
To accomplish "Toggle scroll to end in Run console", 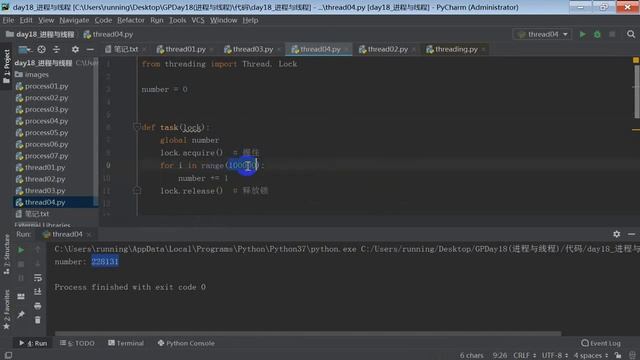I will click(x=38, y=292).
